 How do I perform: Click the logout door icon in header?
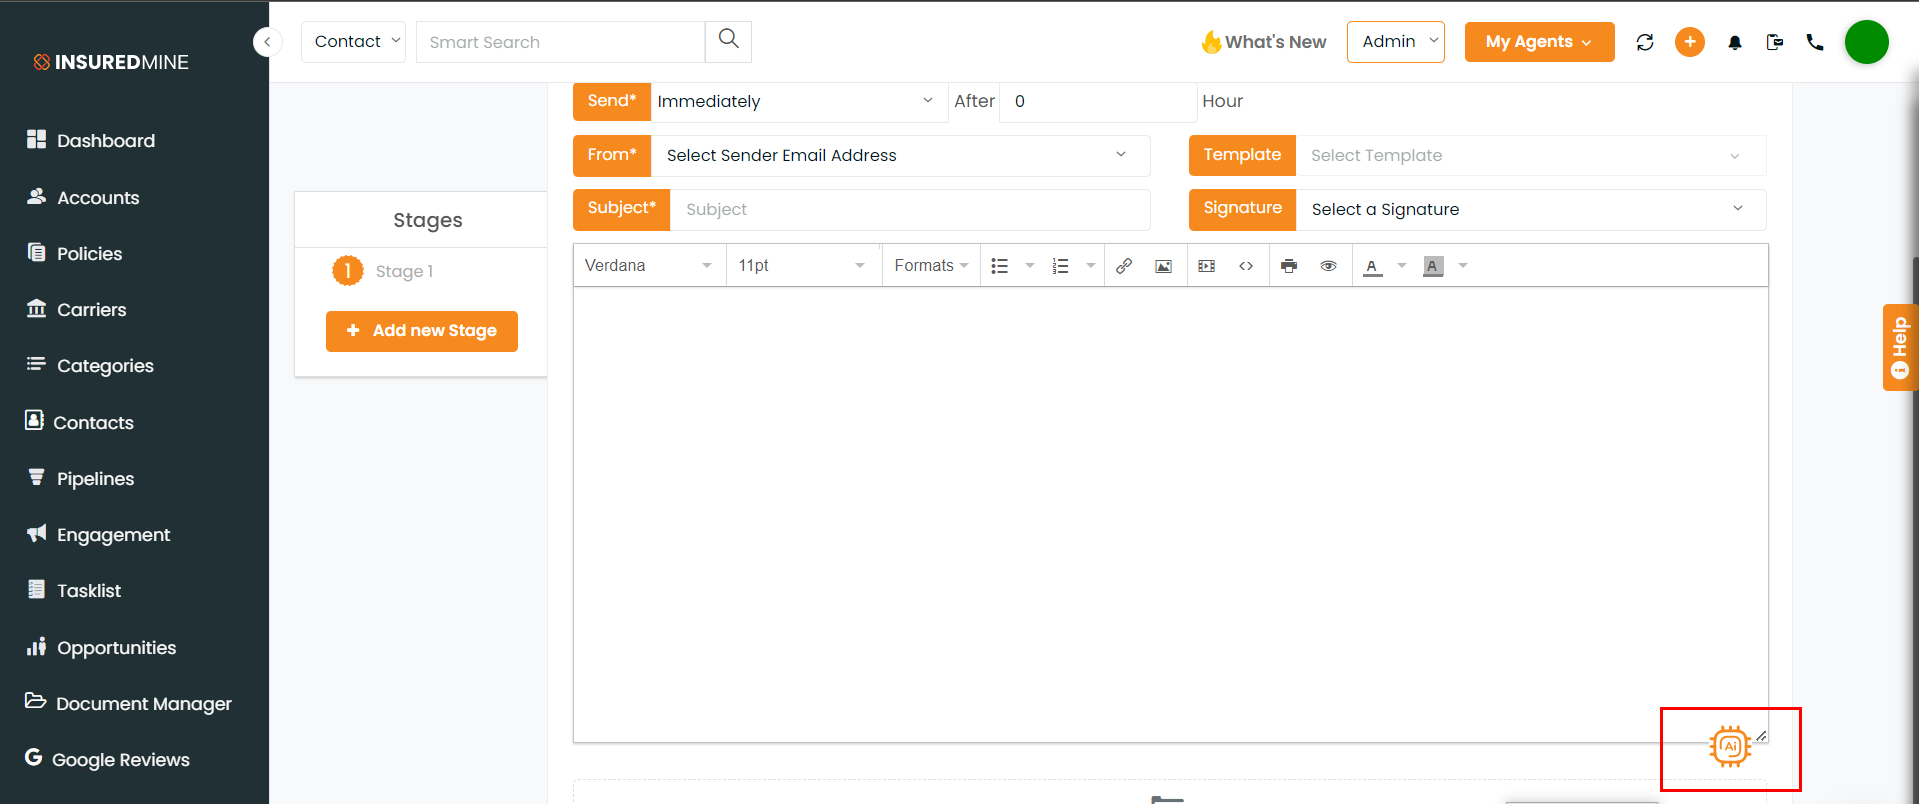tap(1775, 42)
